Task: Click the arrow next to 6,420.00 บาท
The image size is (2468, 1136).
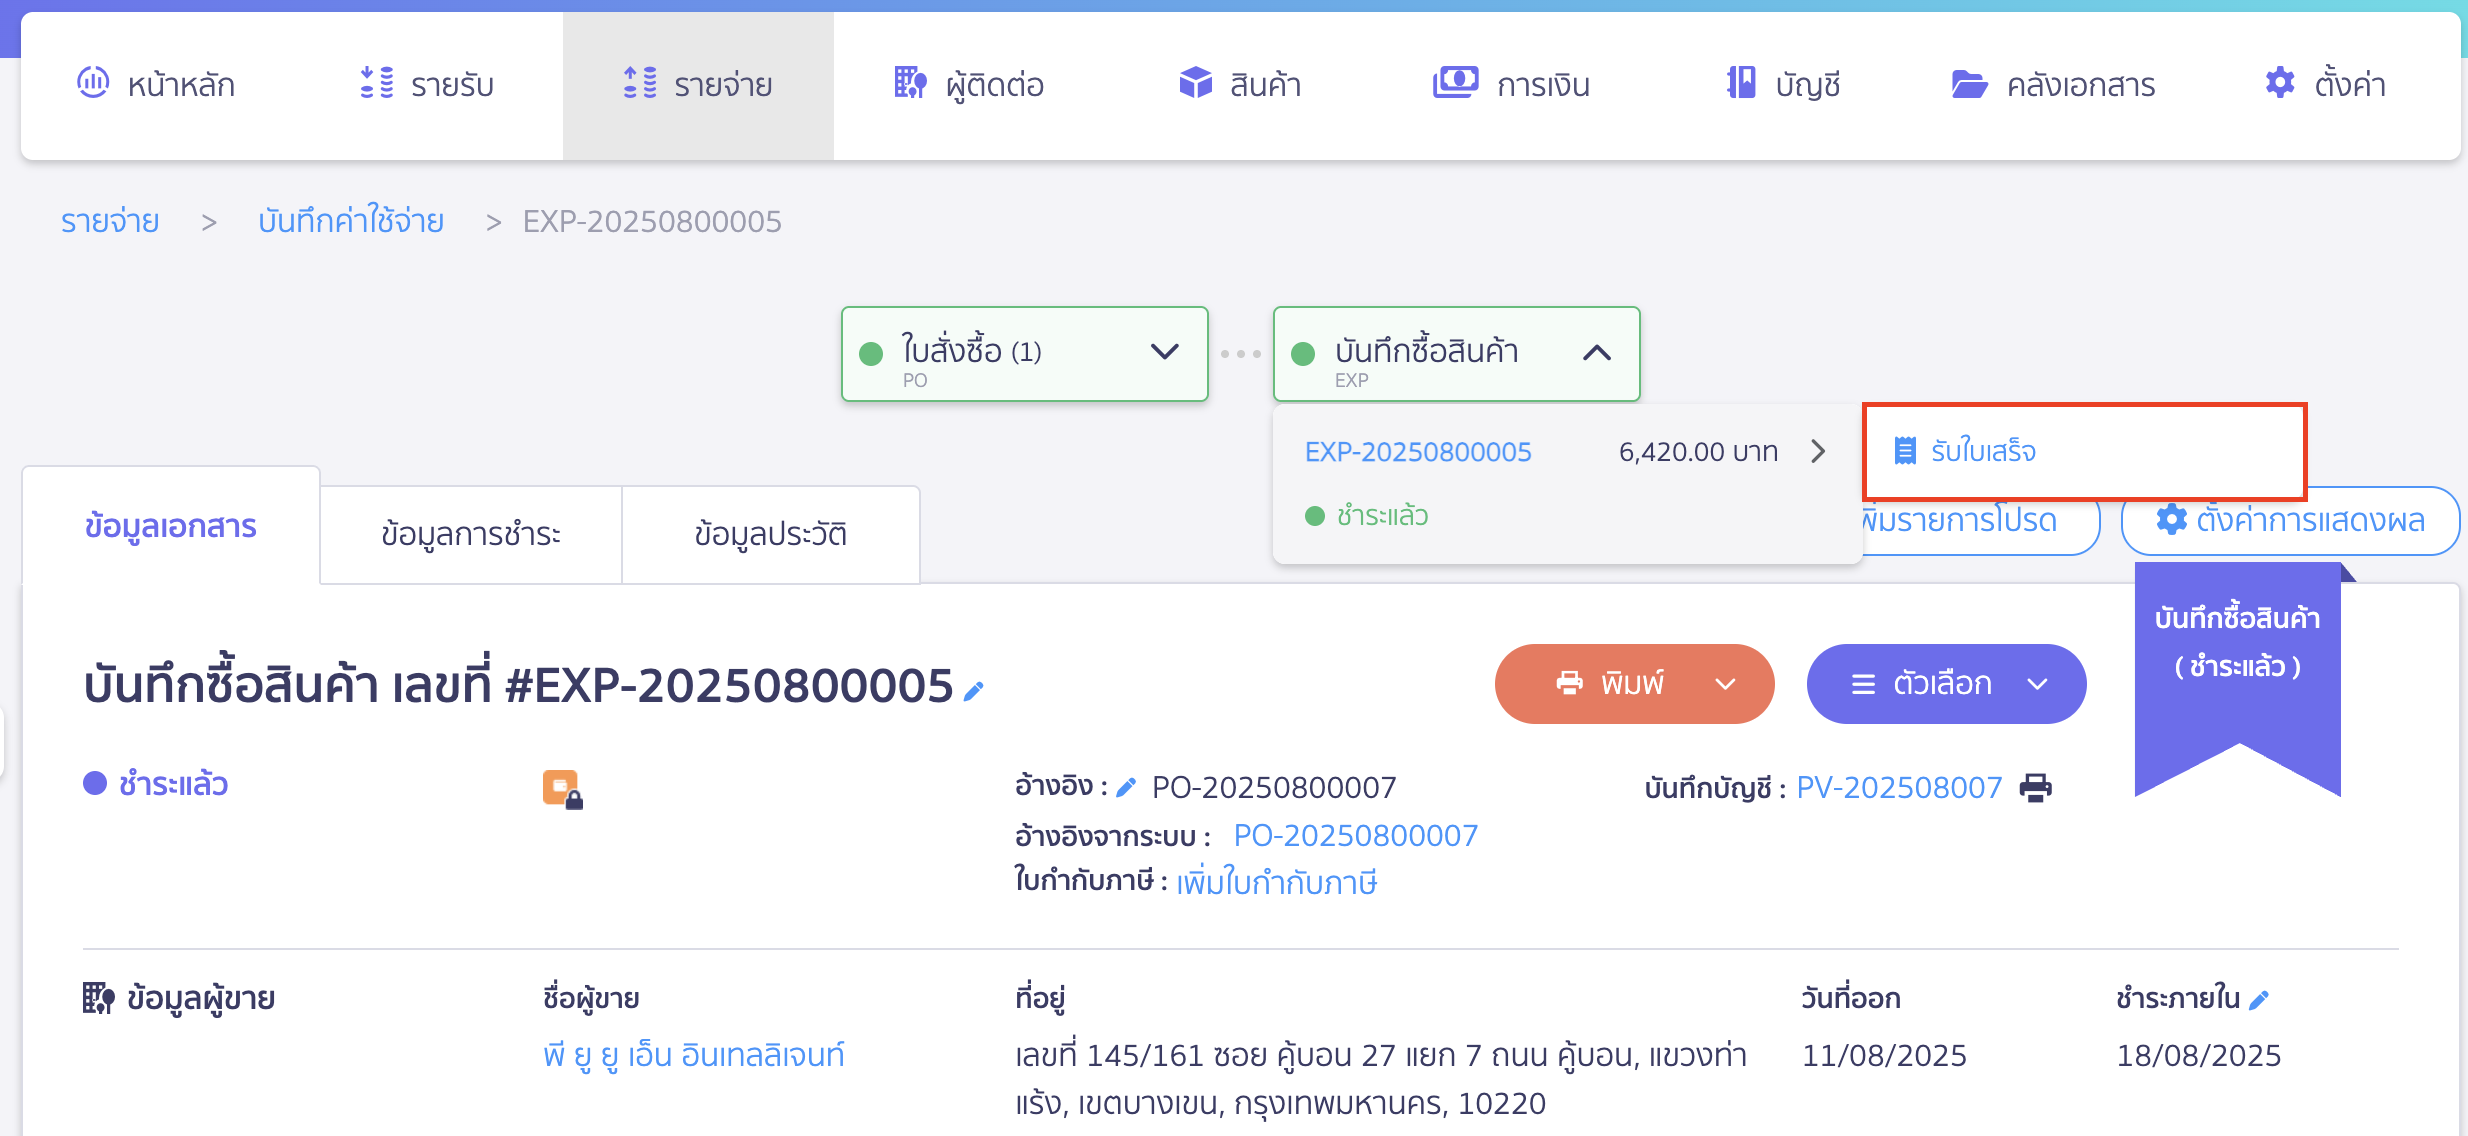Action: click(x=1818, y=452)
